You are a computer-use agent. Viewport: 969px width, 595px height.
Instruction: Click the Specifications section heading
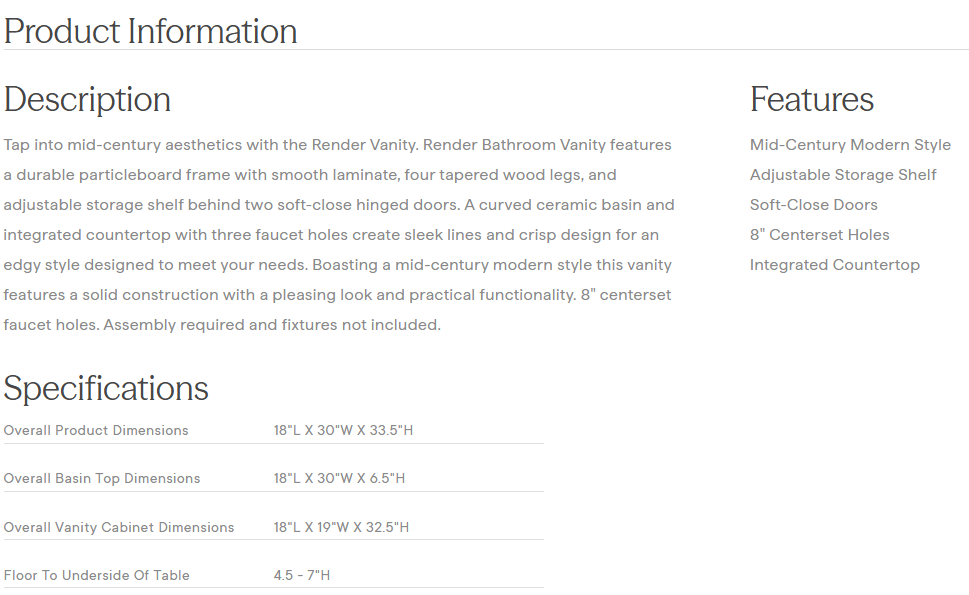point(106,388)
